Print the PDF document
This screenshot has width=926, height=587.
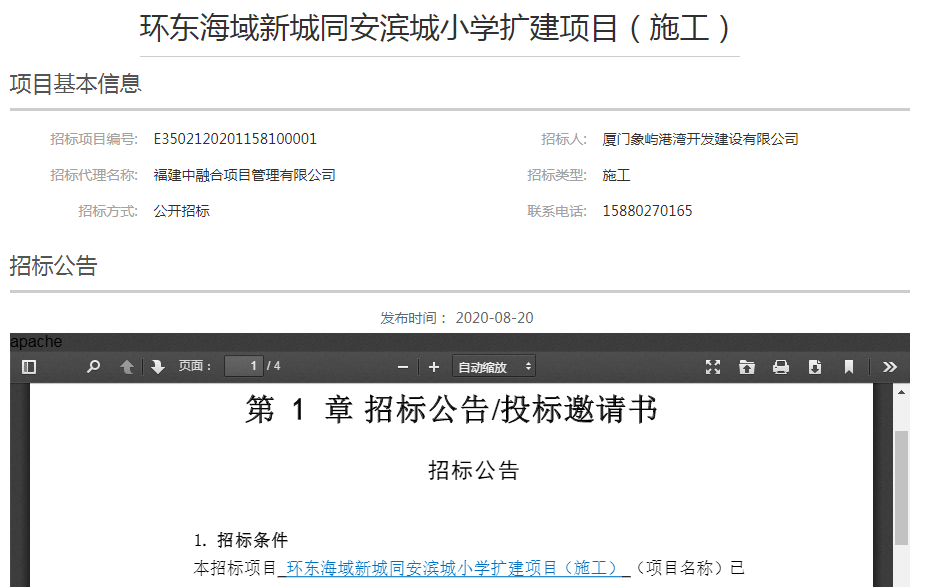coord(781,367)
